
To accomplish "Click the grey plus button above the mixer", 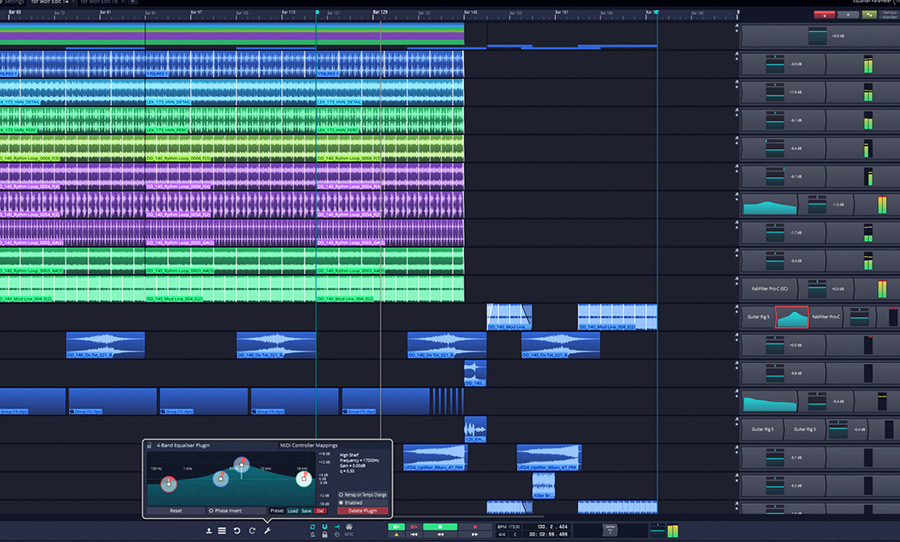I will 848,15.
